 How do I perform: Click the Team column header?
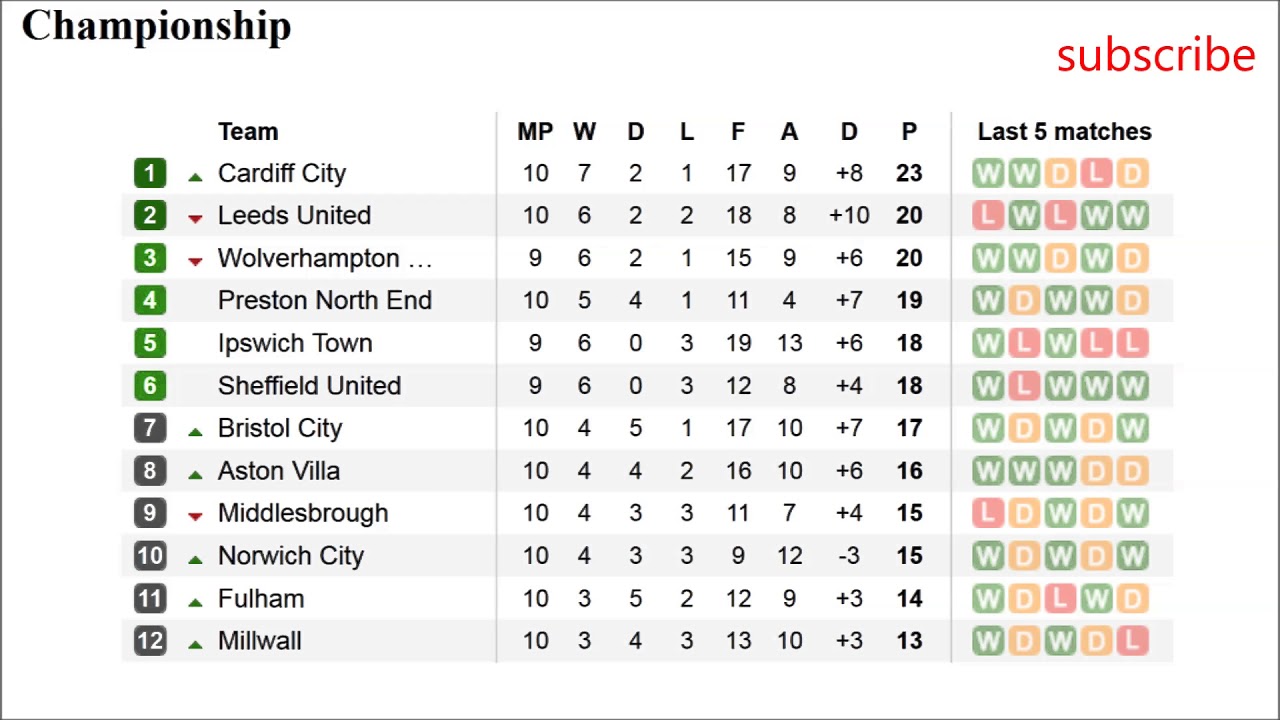(248, 132)
